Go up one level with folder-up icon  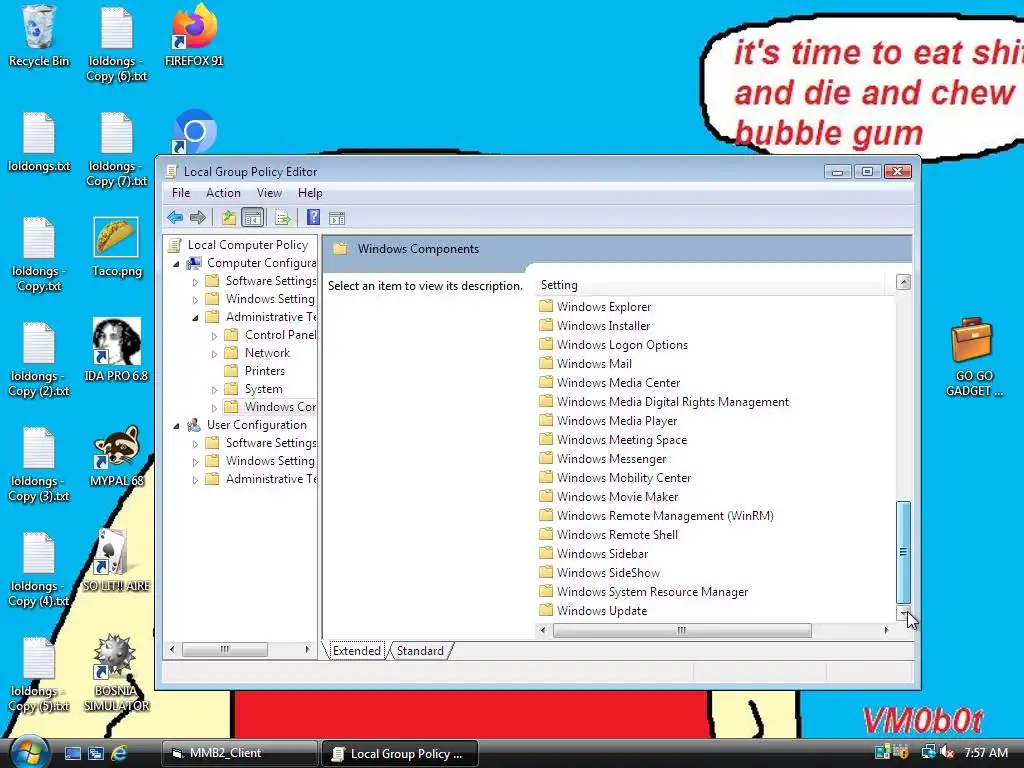[228, 217]
